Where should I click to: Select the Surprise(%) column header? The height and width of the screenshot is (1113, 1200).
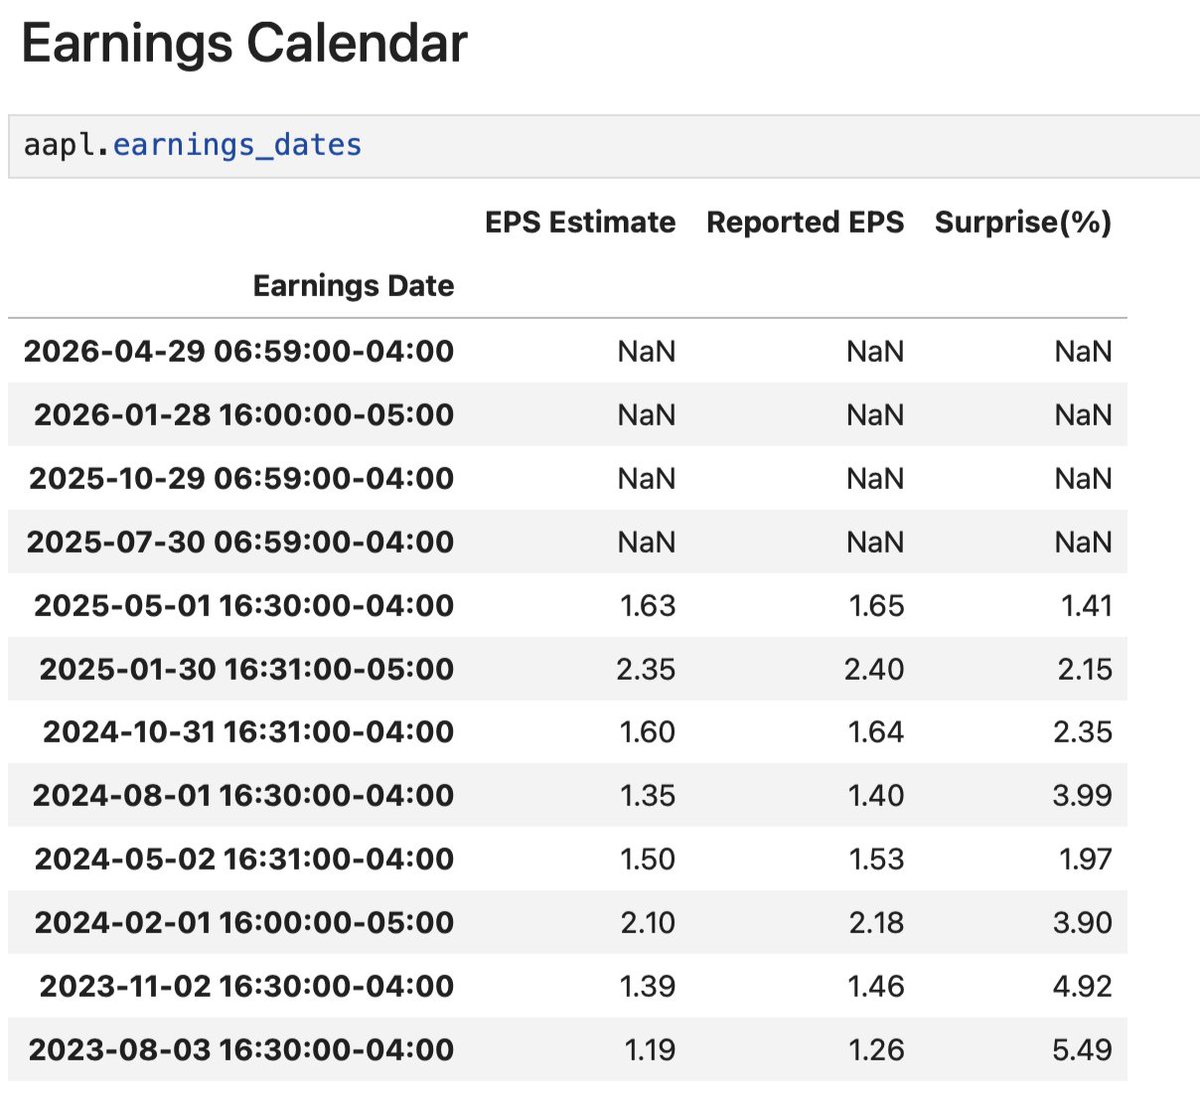tap(1023, 222)
